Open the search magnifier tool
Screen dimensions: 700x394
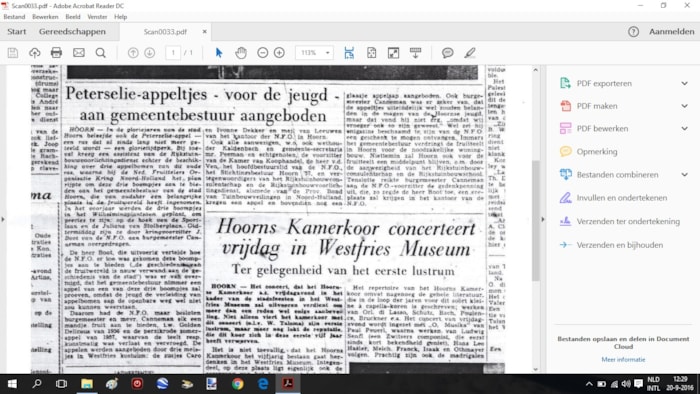click(x=100, y=53)
